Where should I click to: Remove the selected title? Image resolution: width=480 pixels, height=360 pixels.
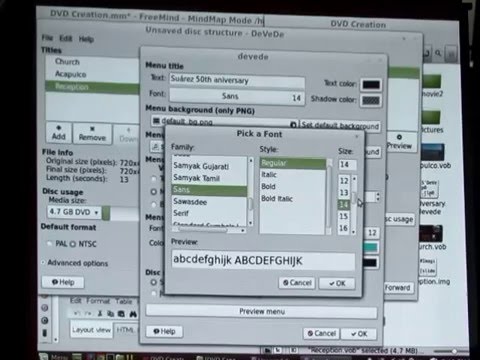[92, 134]
